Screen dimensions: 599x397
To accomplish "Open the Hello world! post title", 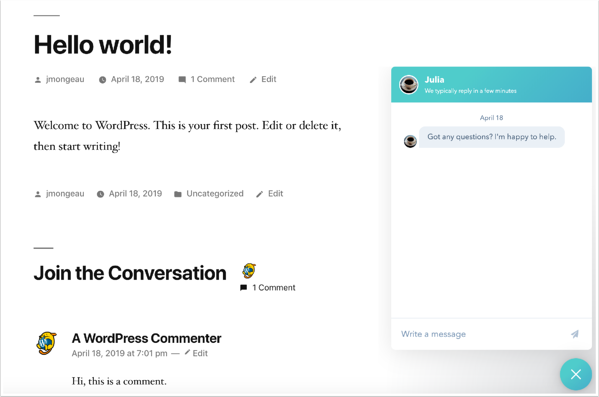I will click(103, 45).
